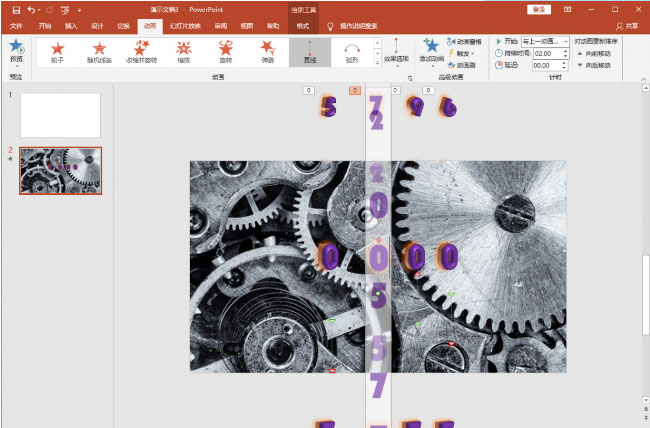Image resolution: width=650 pixels, height=428 pixels.
Task: Apply the 旋转 (Swivel) animation effect
Action: point(226,52)
